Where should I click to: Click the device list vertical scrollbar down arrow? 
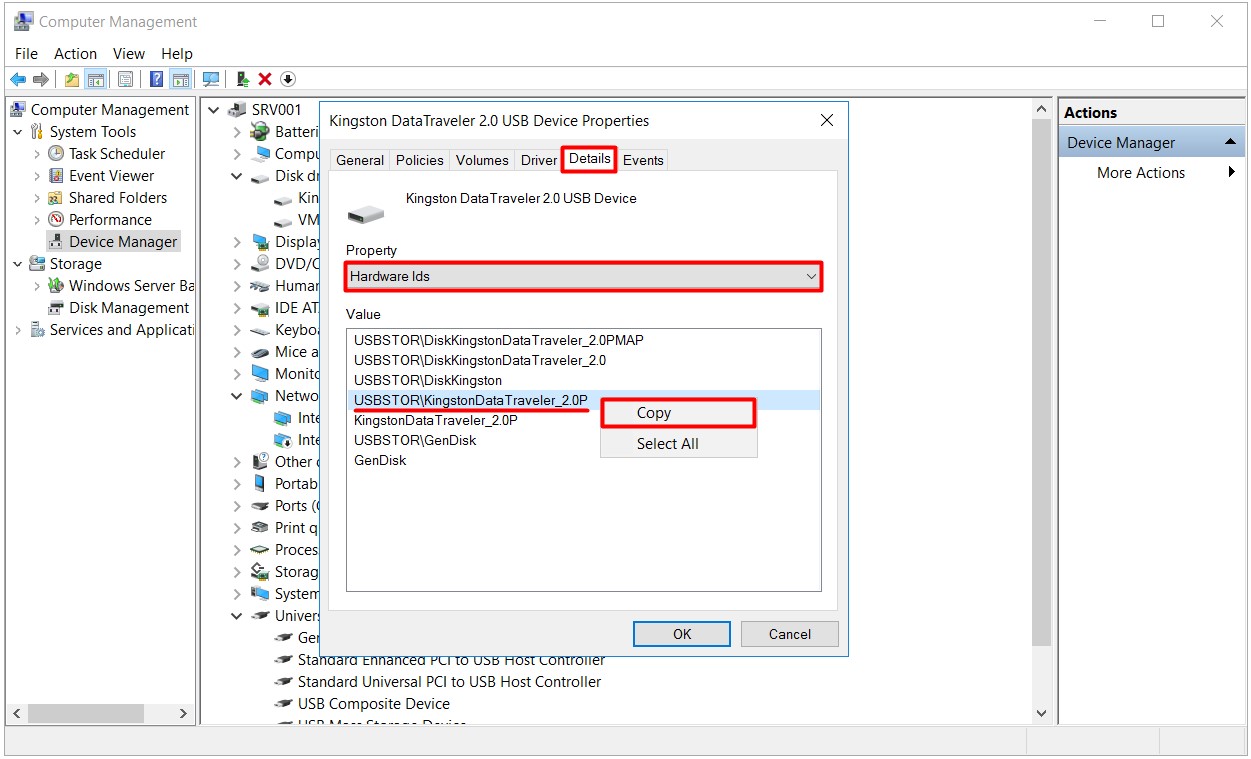tap(1041, 714)
